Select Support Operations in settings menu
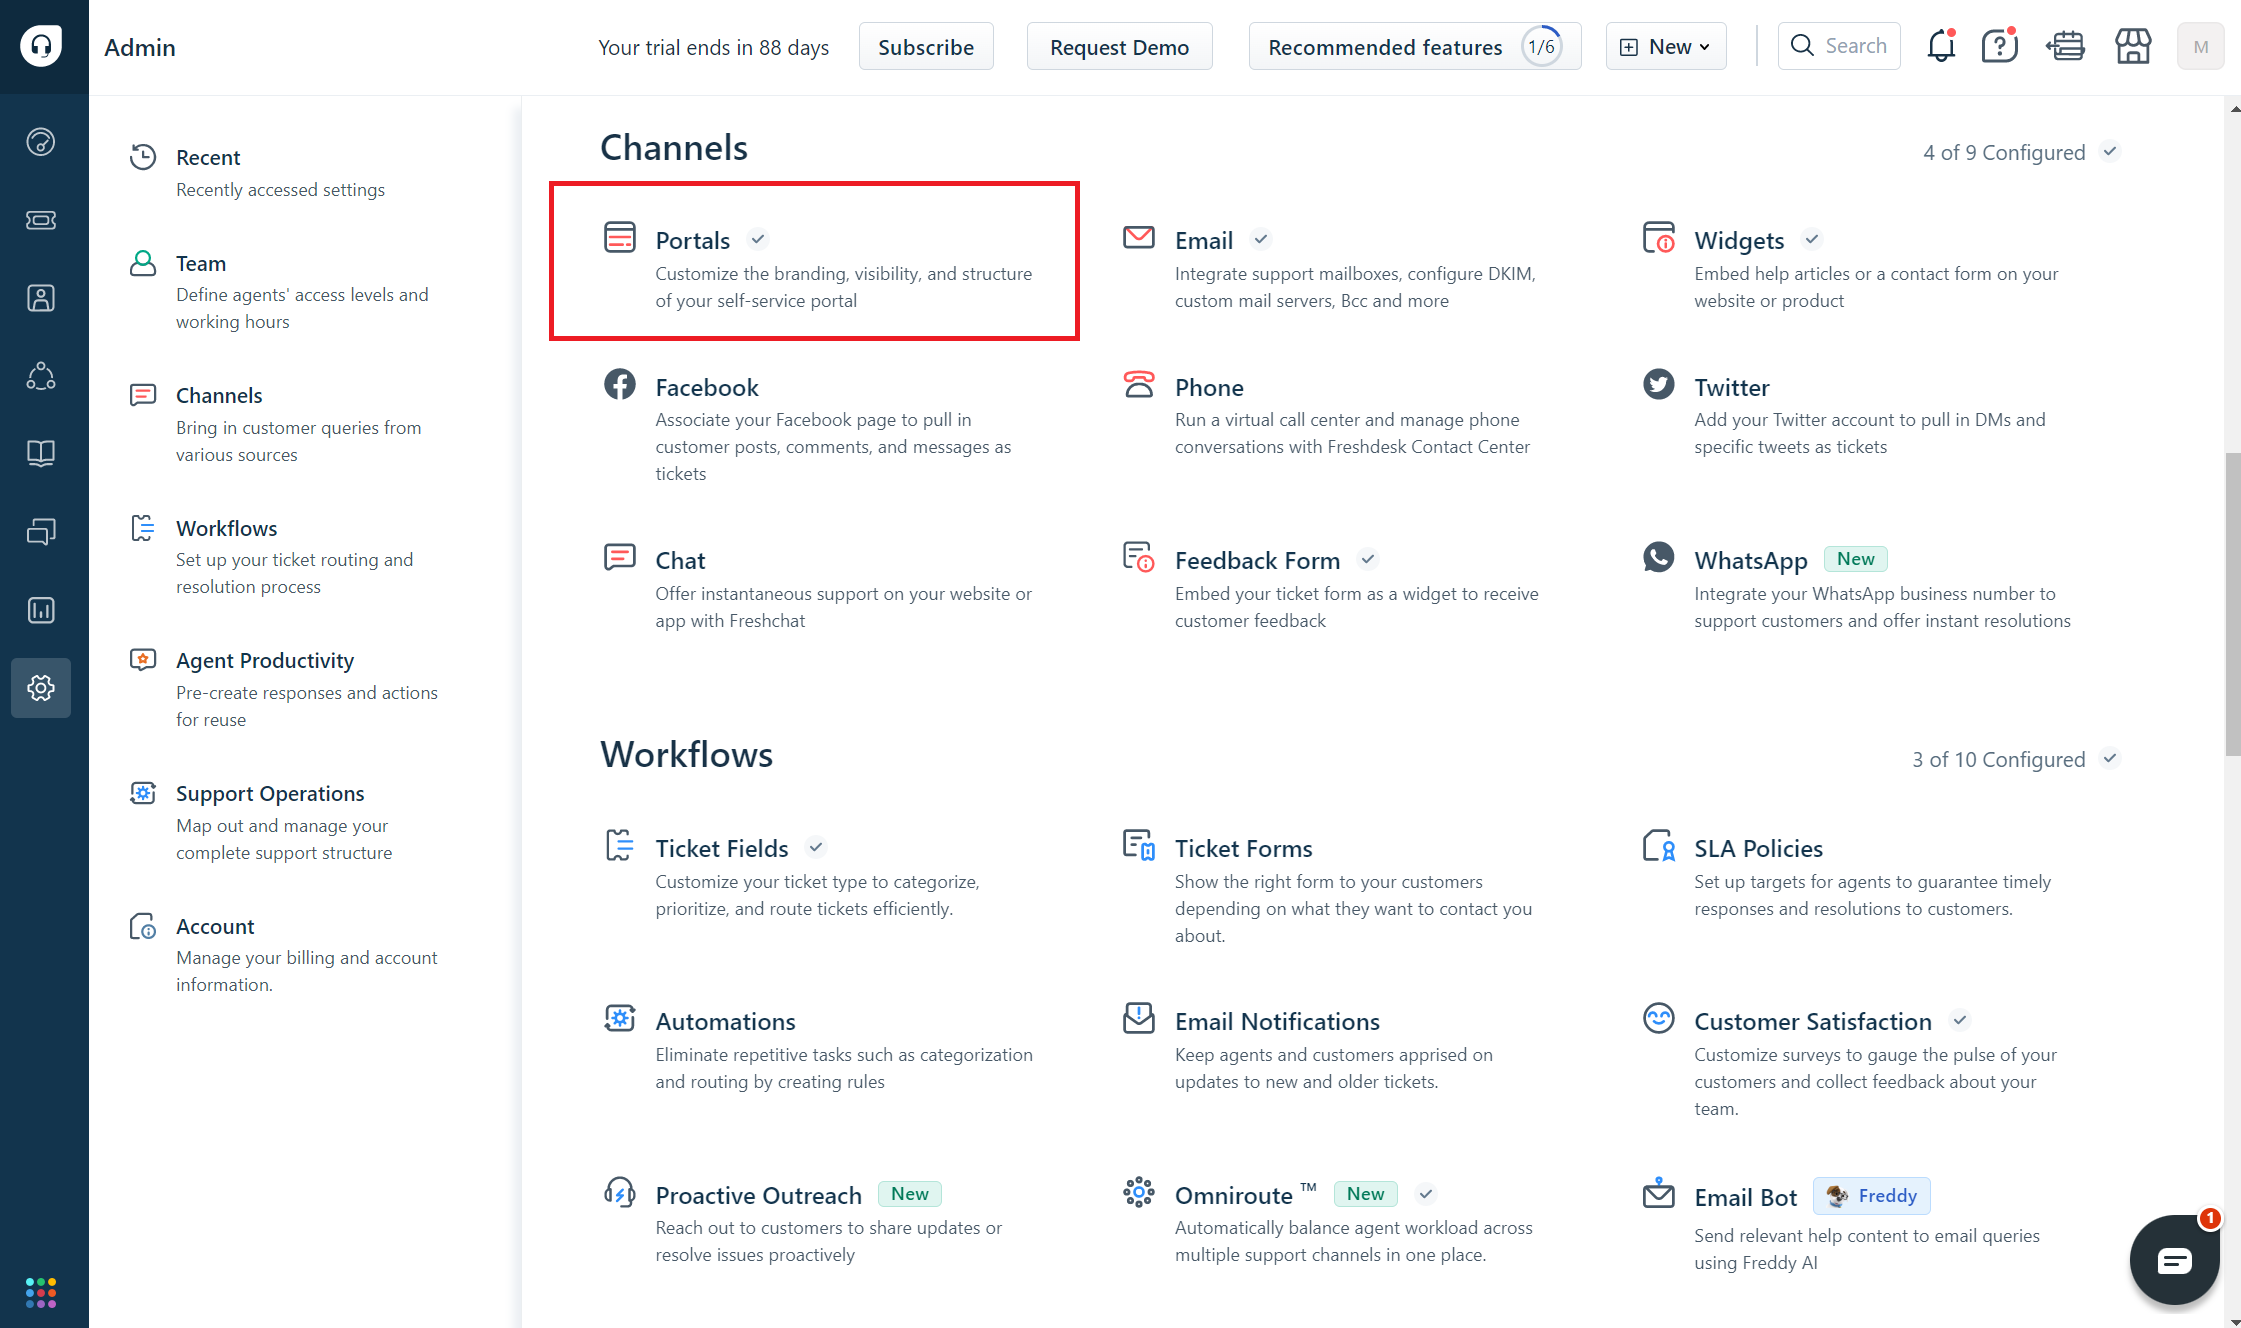The height and width of the screenshot is (1328, 2241). (x=270, y=794)
